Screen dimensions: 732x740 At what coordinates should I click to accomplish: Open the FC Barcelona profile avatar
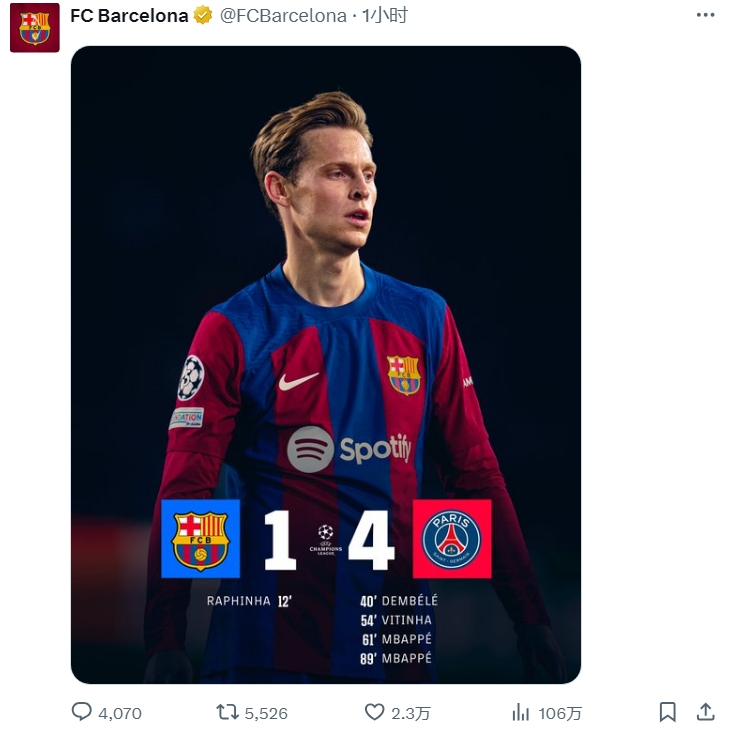[35, 28]
